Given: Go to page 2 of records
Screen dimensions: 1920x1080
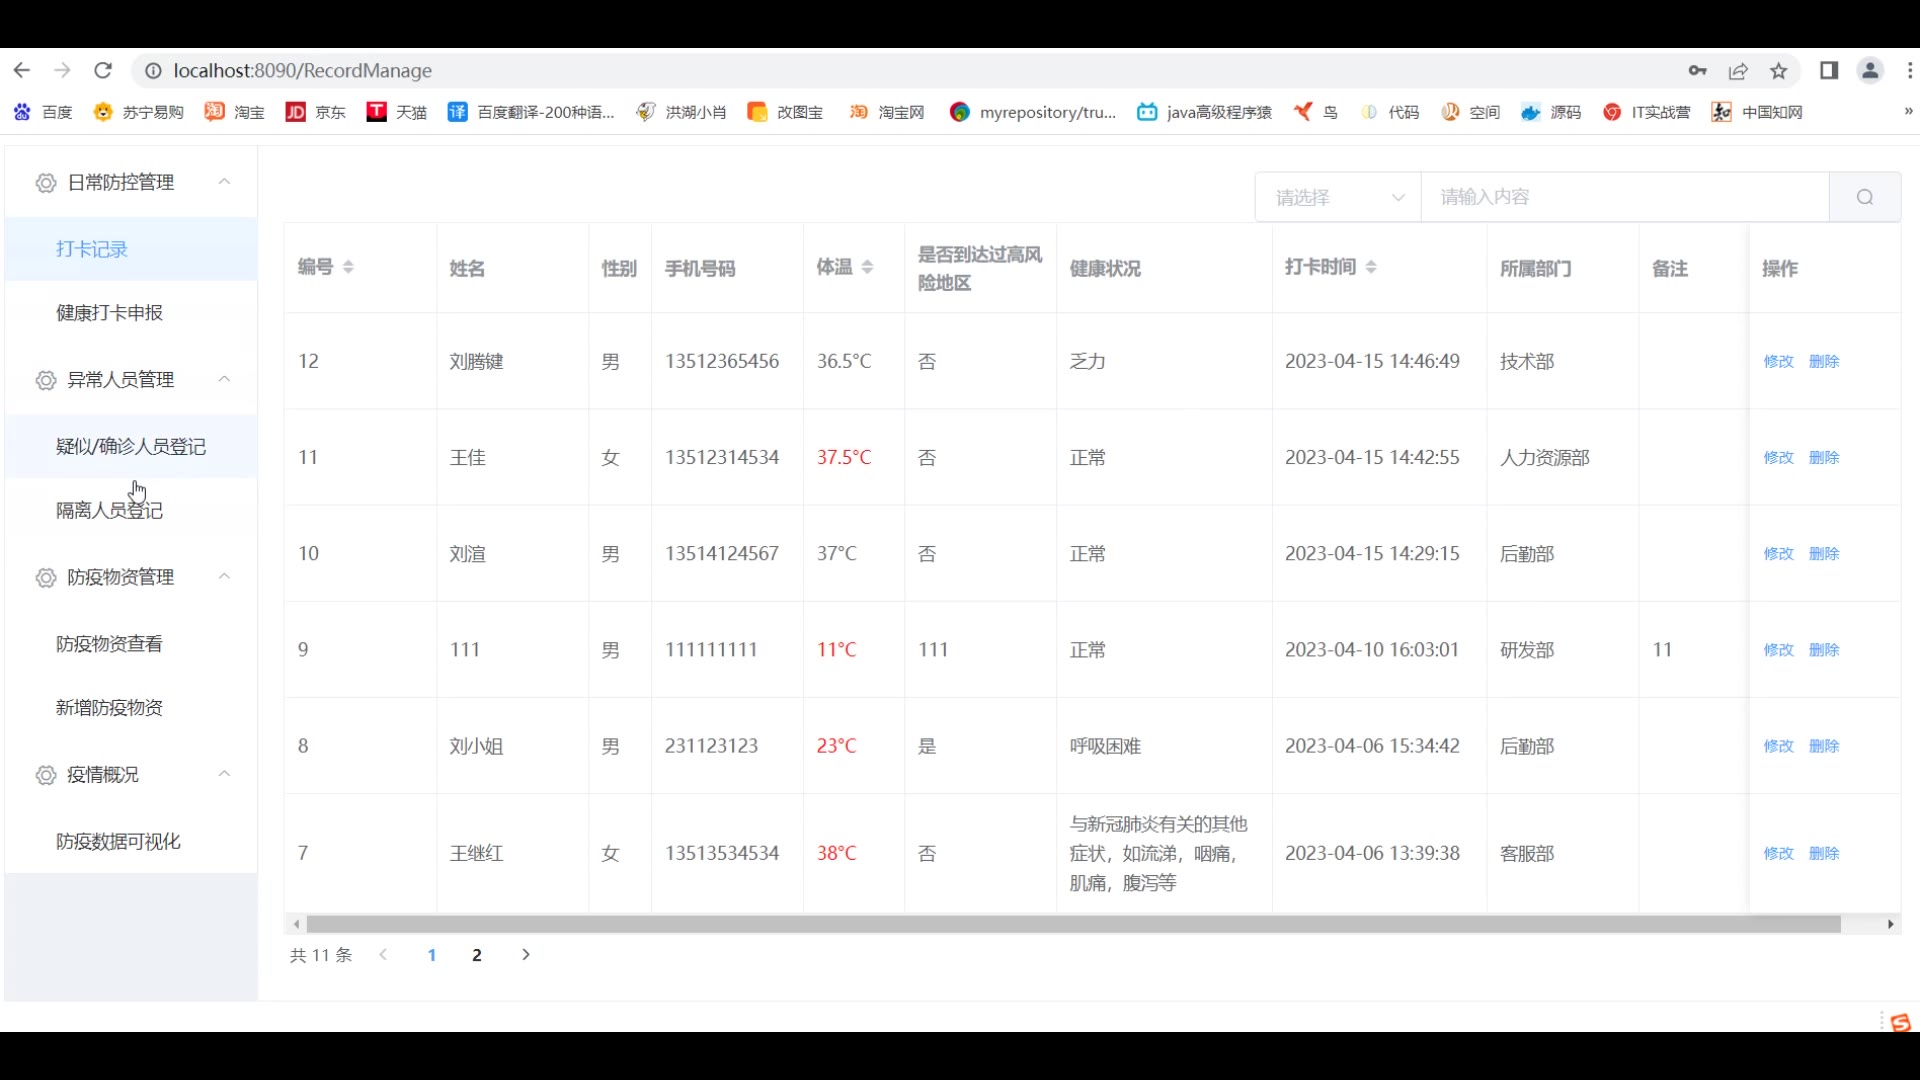Looking at the screenshot, I should point(477,955).
